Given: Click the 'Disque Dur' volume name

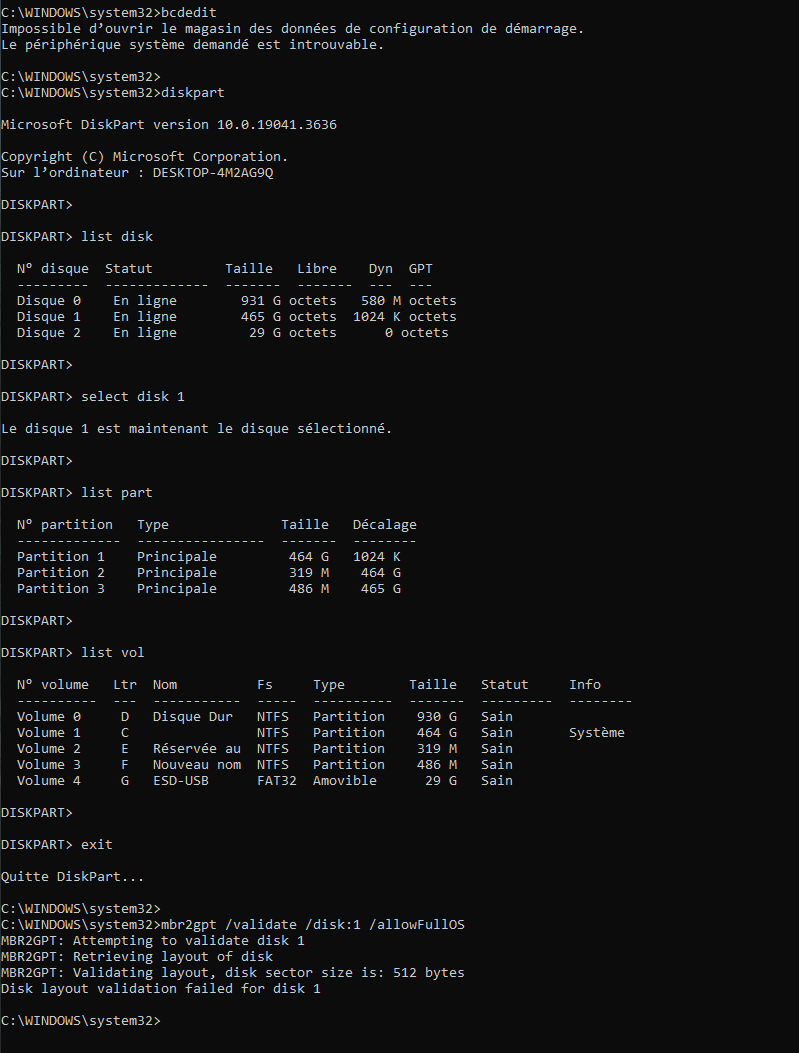Looking at the screenshot, I should (193, 717).
